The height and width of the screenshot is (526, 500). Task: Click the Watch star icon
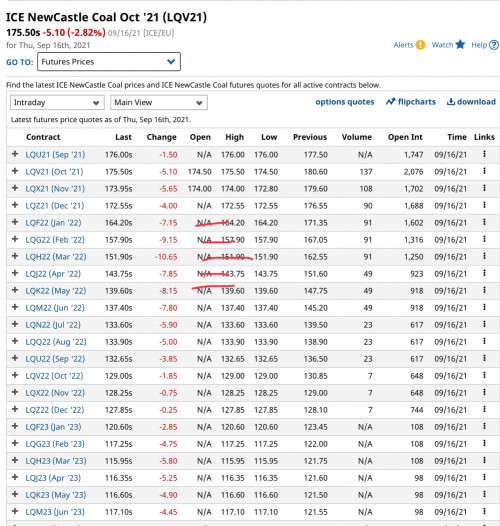click(460, 44)
